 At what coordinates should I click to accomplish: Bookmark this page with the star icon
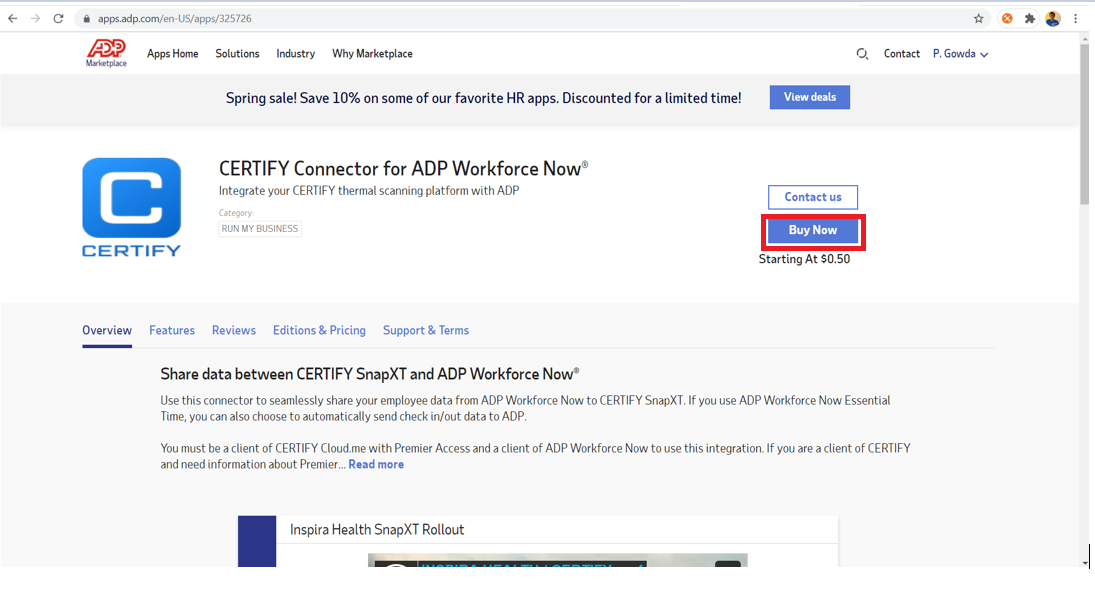(978, 19)
